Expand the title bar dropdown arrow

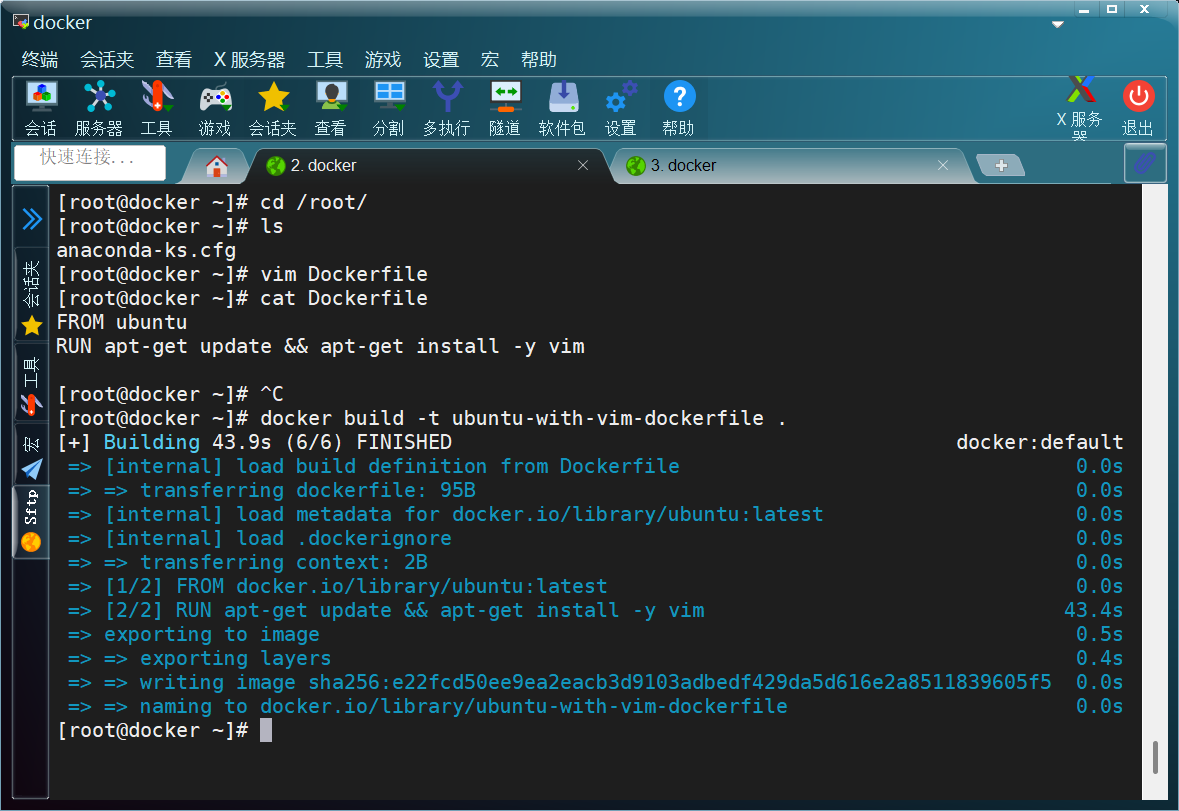1057,25
